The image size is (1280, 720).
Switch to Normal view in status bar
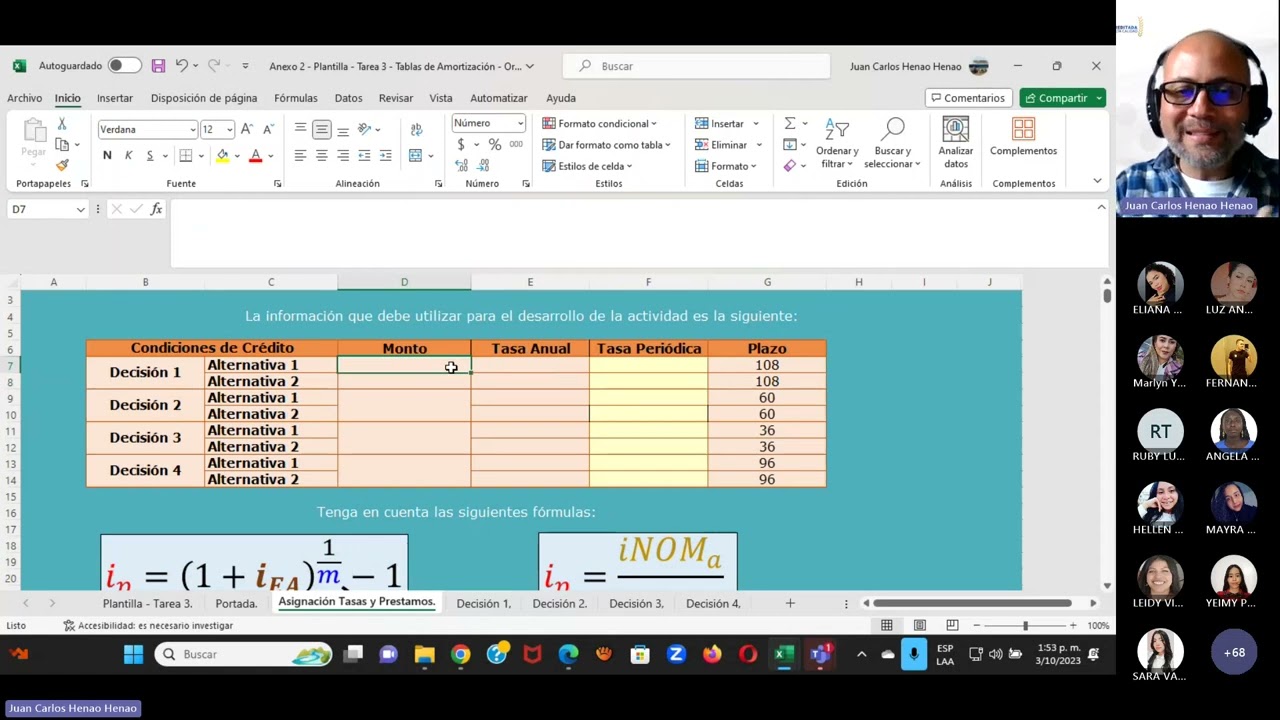click(x=887, y=625)
